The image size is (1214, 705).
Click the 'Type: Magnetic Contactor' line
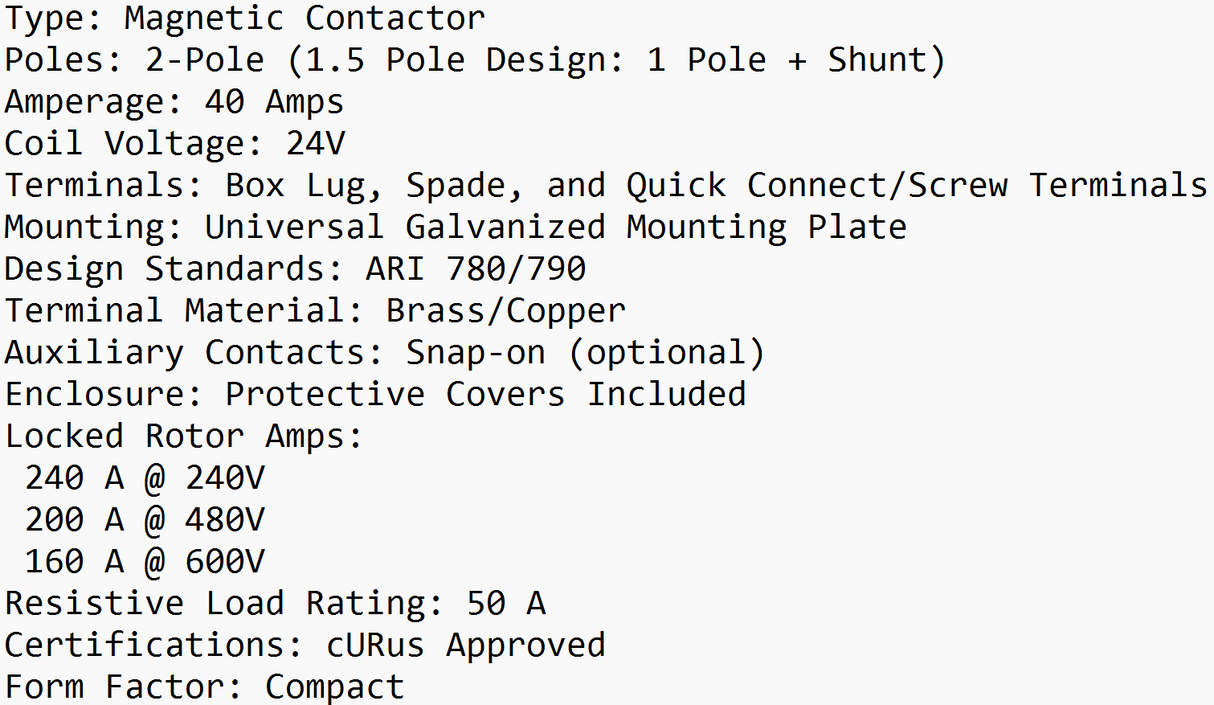[245, 18]
